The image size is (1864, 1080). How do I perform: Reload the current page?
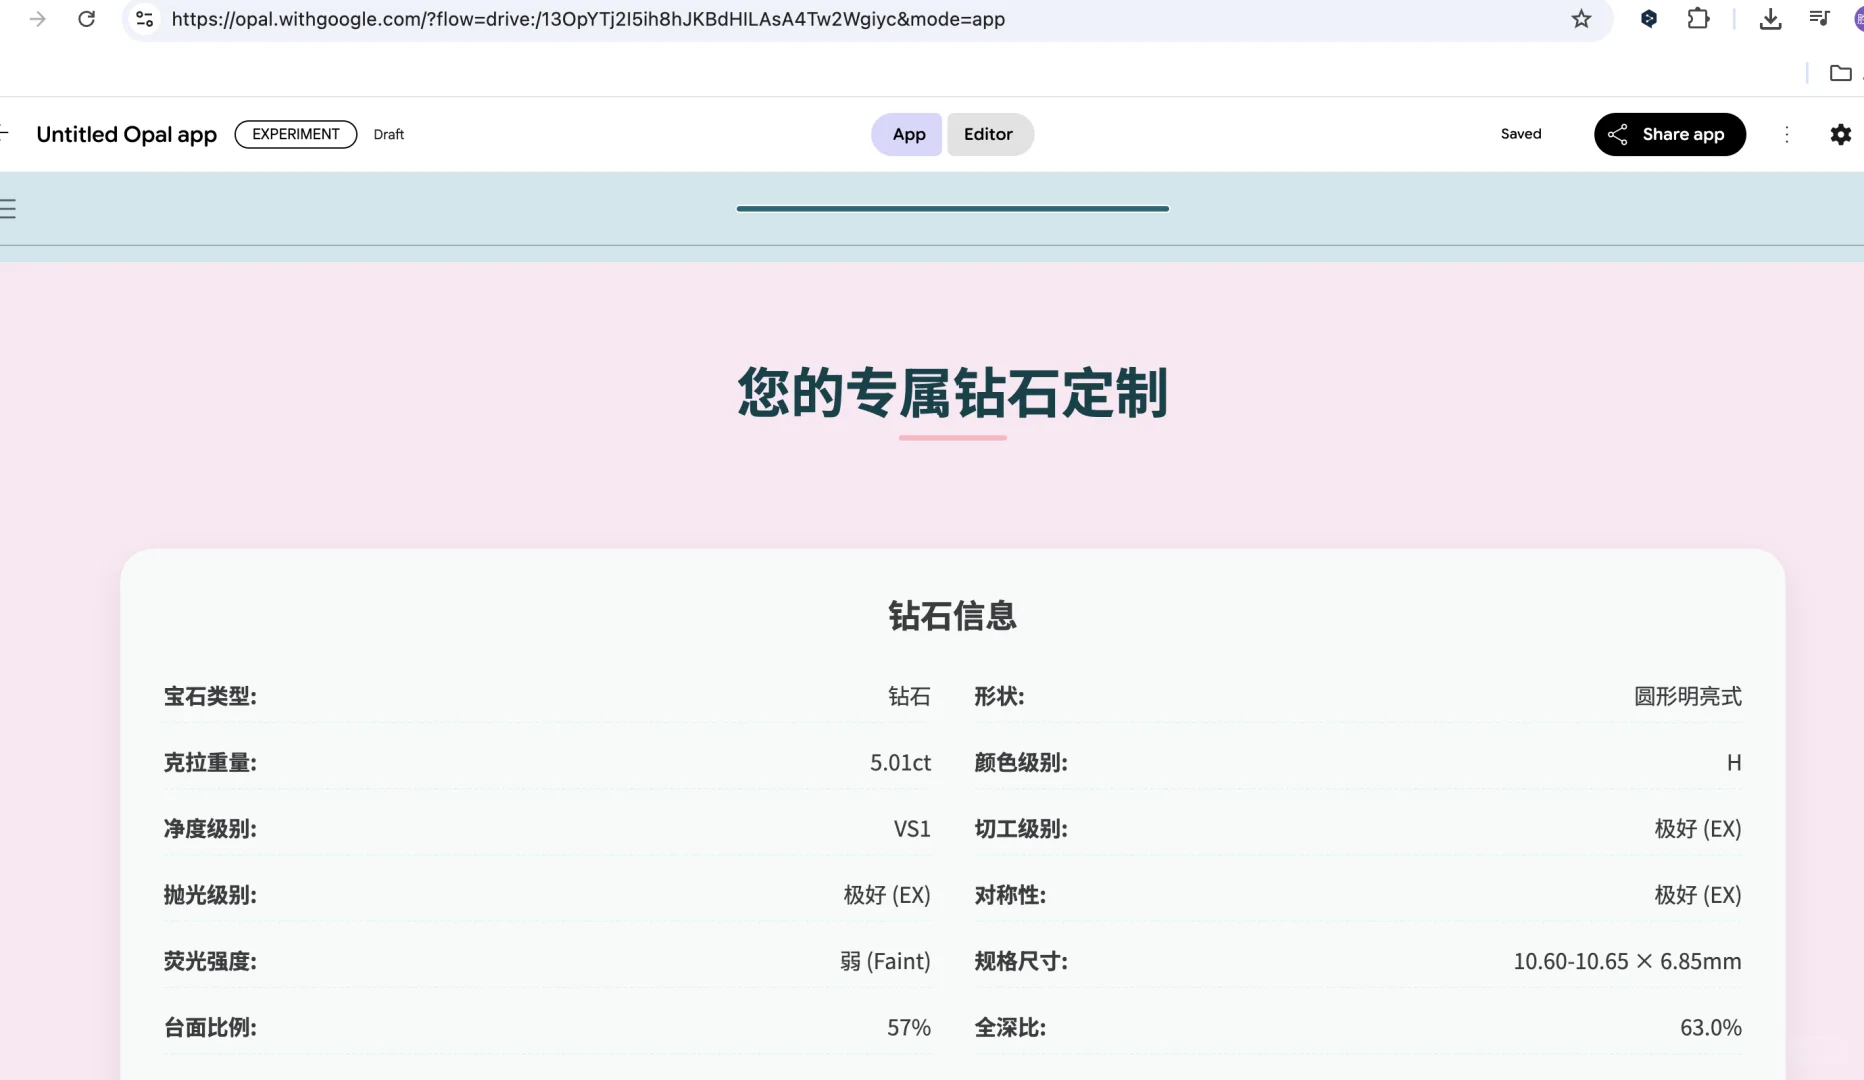(86, 18)
